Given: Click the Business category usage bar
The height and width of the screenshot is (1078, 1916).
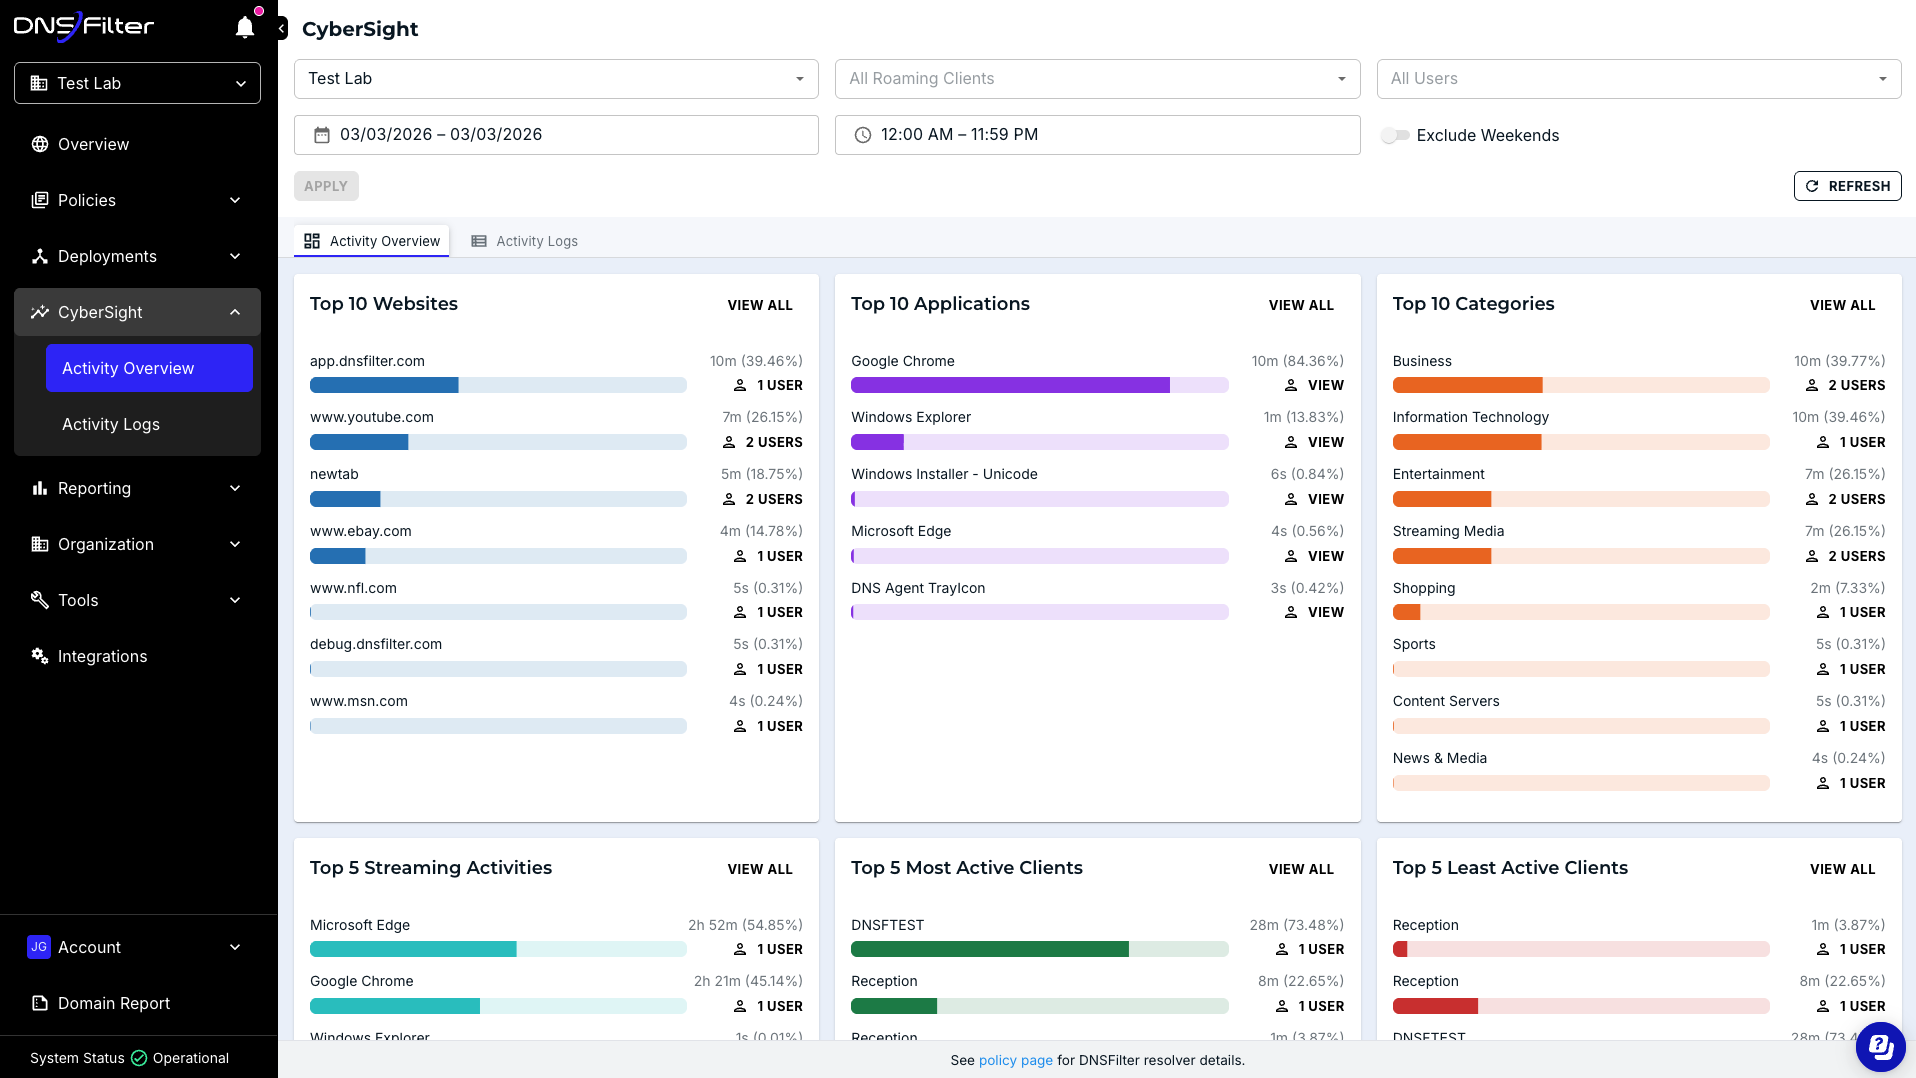Looking at the screenshot, I should [x=1580, y=385].
